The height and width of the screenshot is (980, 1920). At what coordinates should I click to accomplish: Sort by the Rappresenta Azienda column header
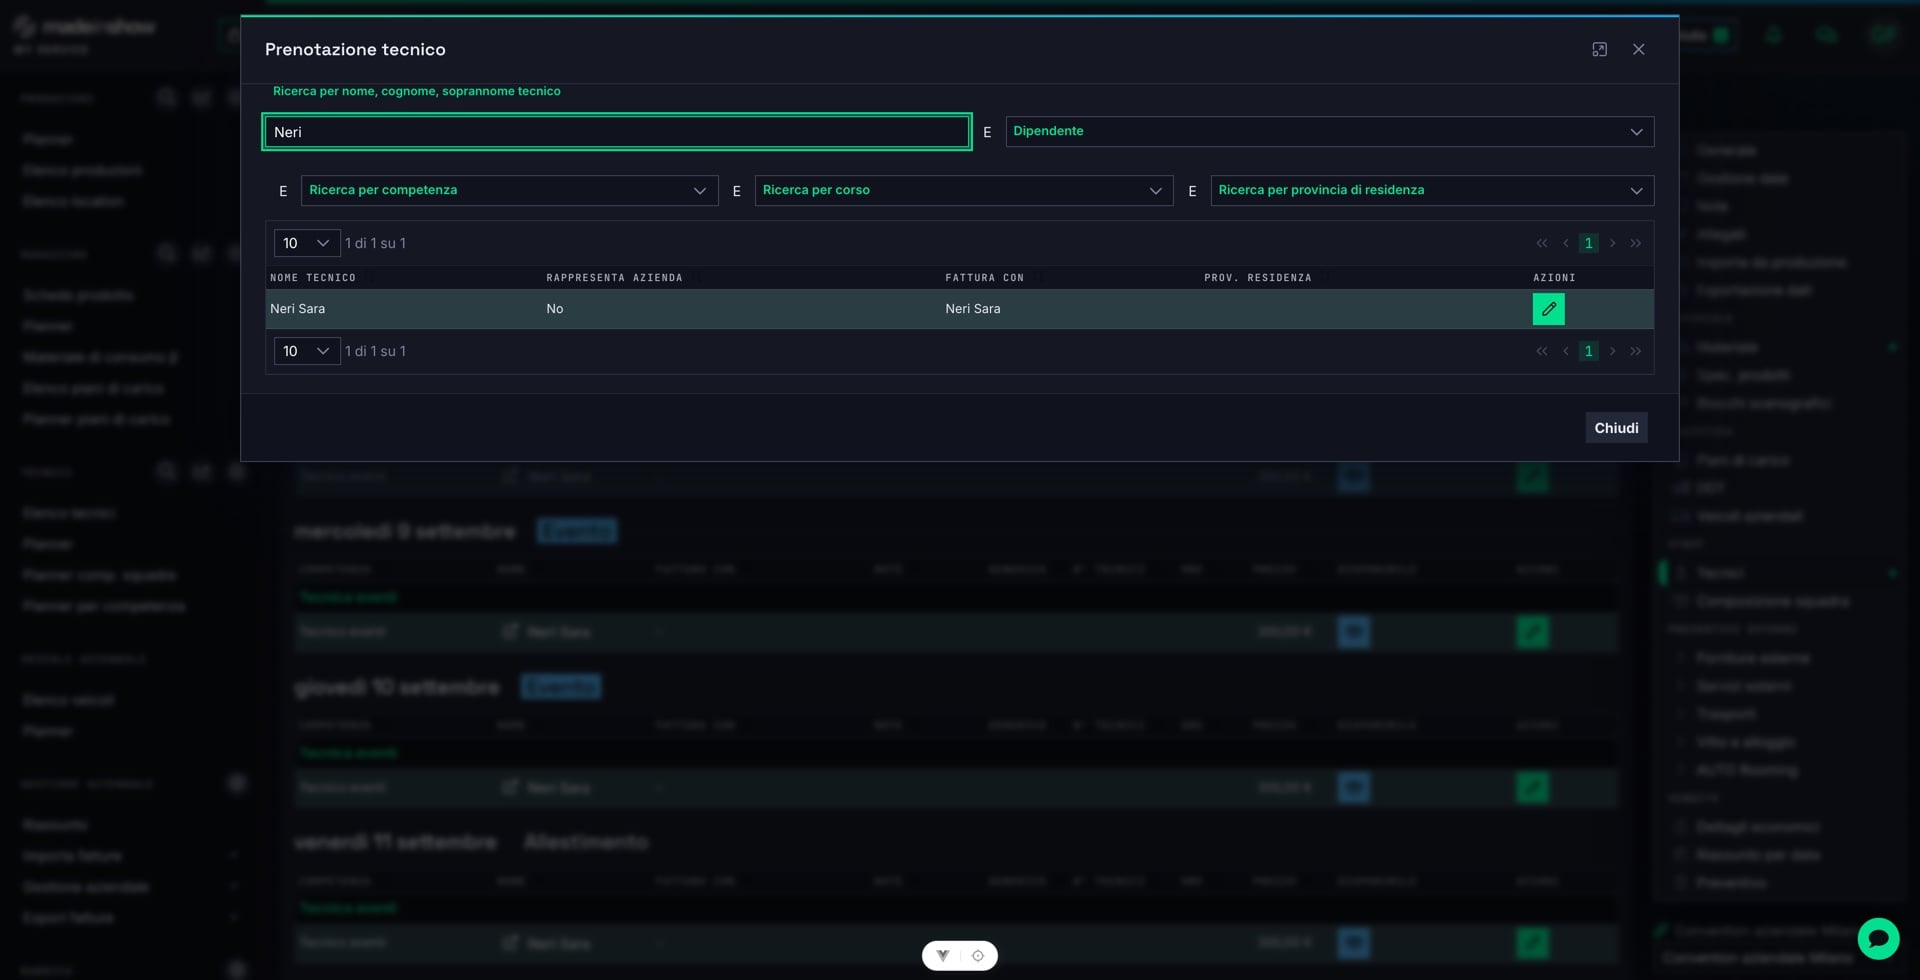(x=614, y=278)
